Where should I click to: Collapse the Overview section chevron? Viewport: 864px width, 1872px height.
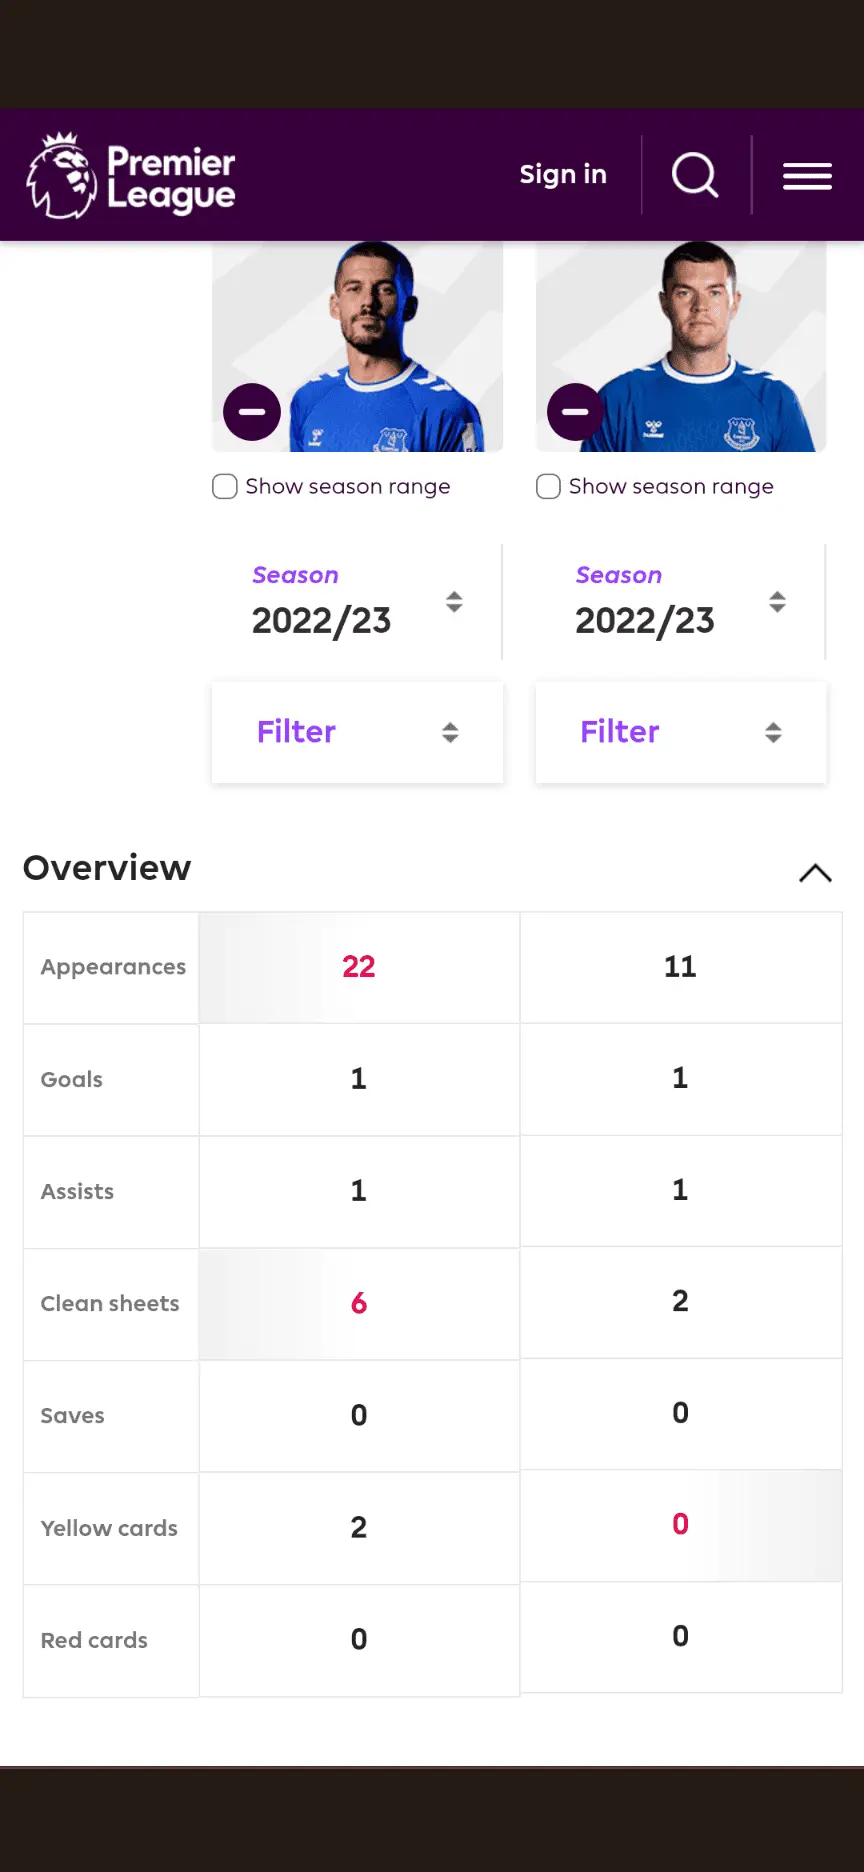[815, 873]
